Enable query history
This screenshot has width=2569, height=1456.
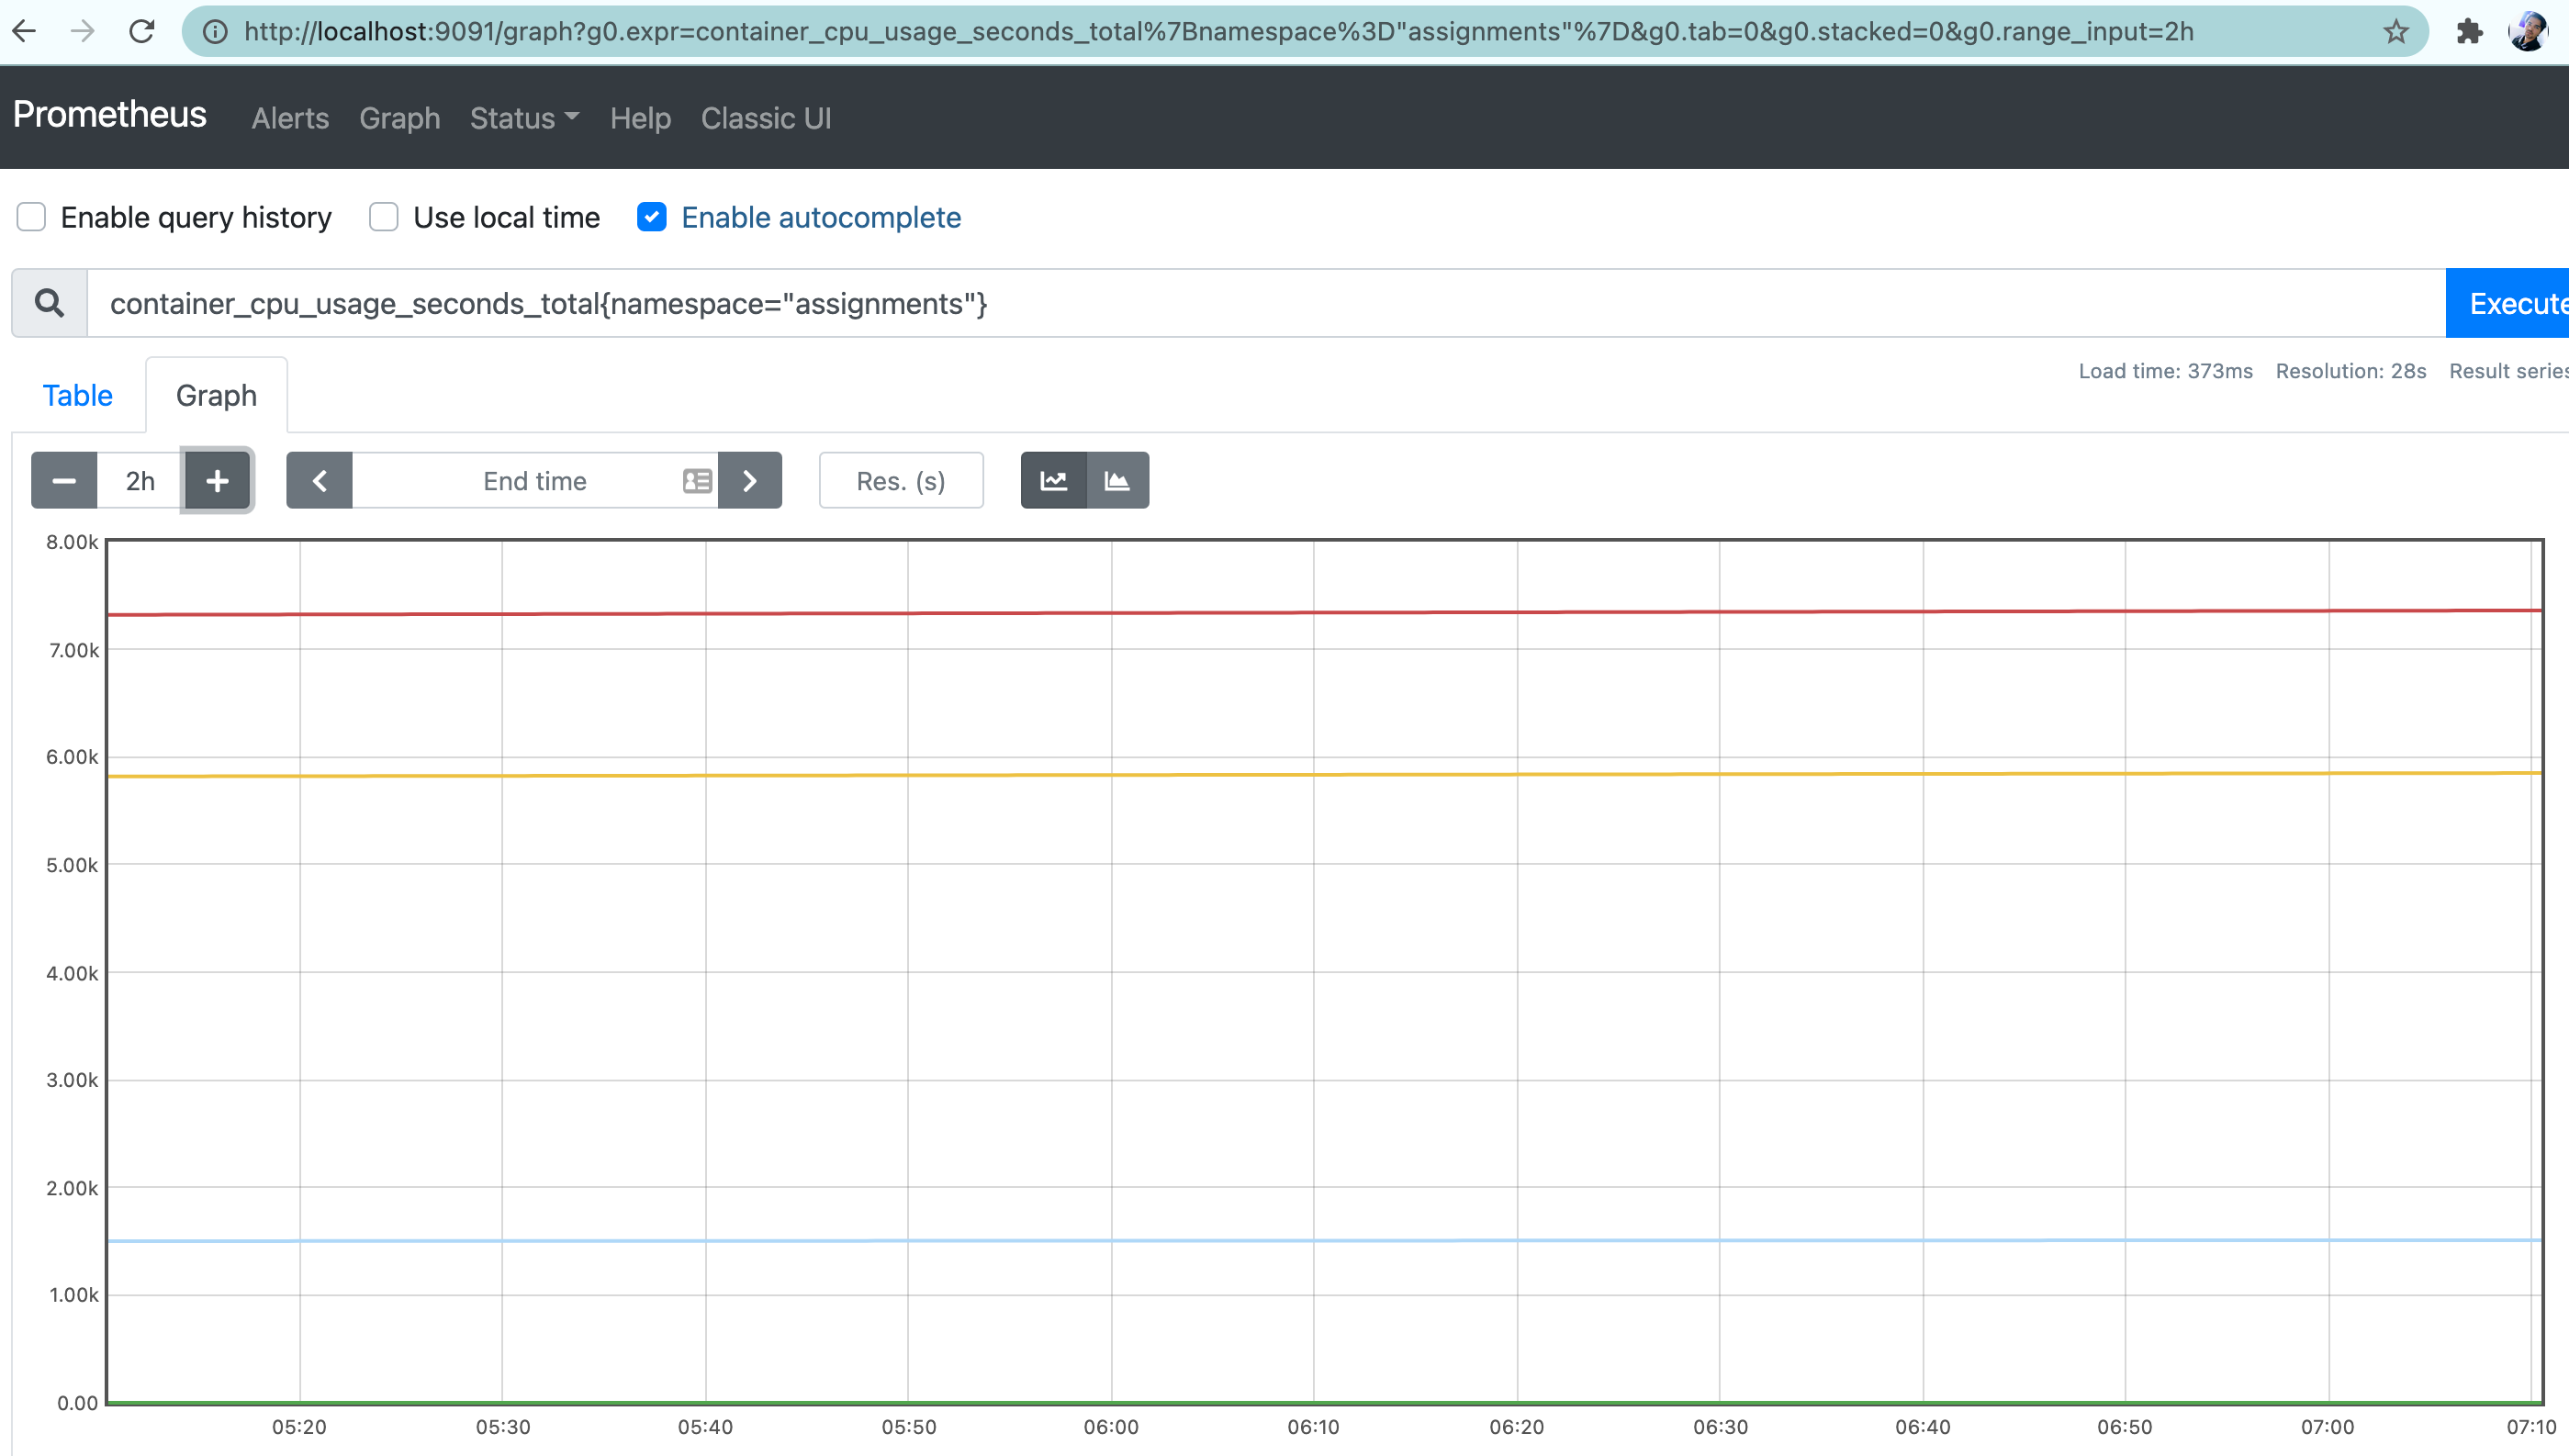tap(31, 217)
